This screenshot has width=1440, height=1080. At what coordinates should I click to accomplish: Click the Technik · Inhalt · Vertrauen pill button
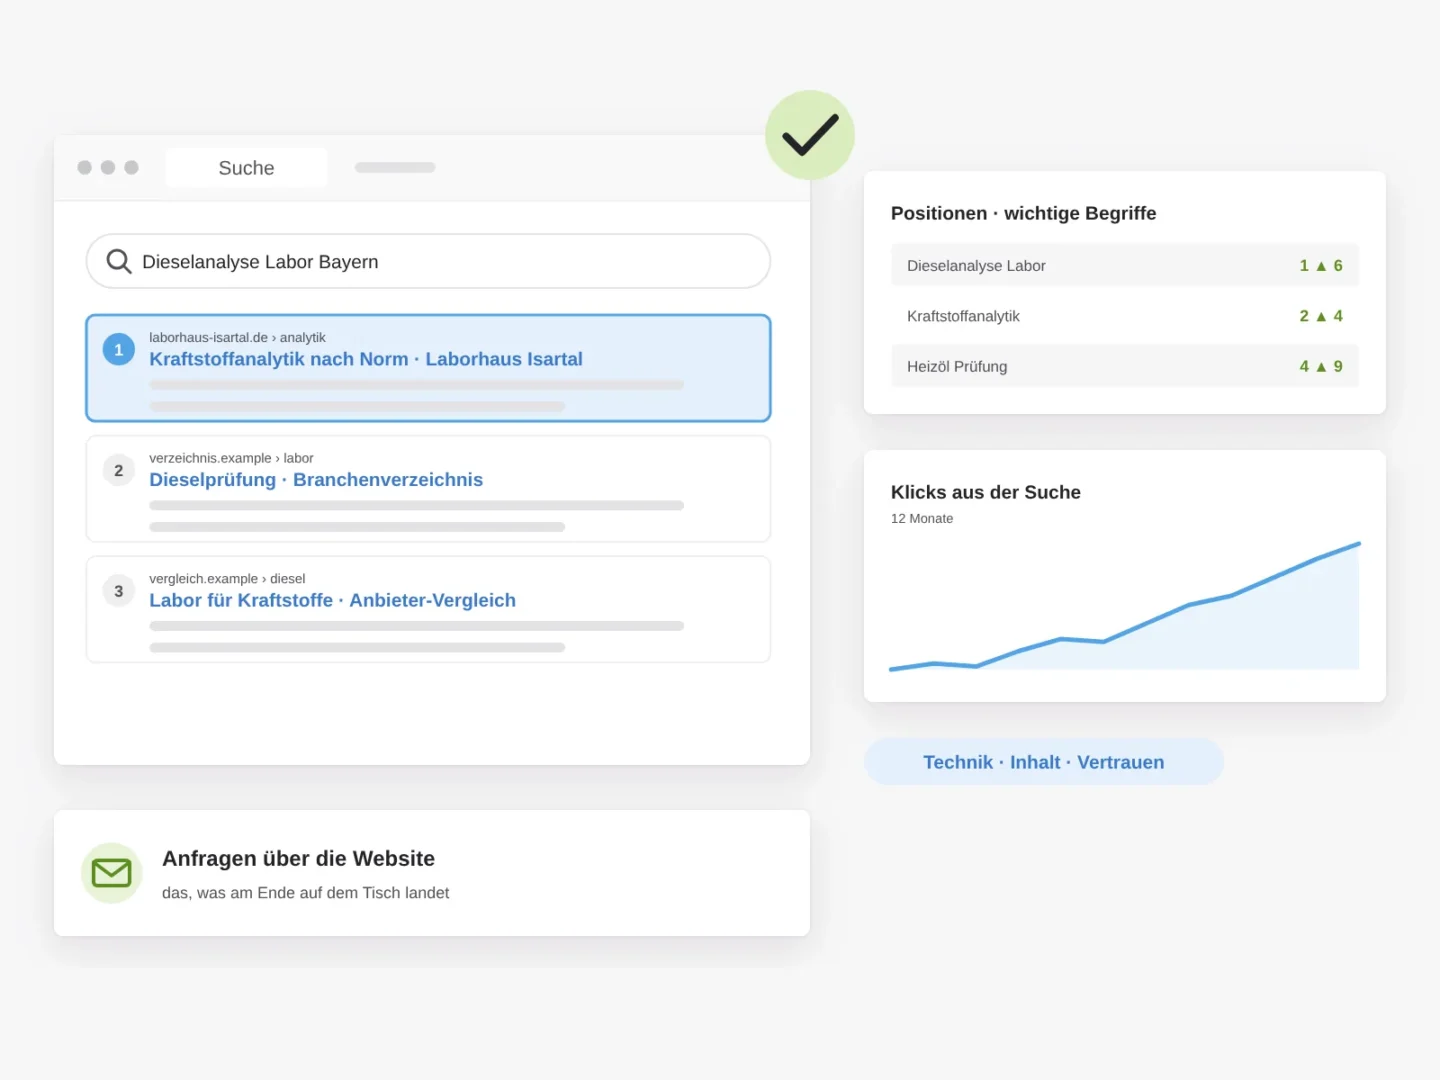point(1044,762)
